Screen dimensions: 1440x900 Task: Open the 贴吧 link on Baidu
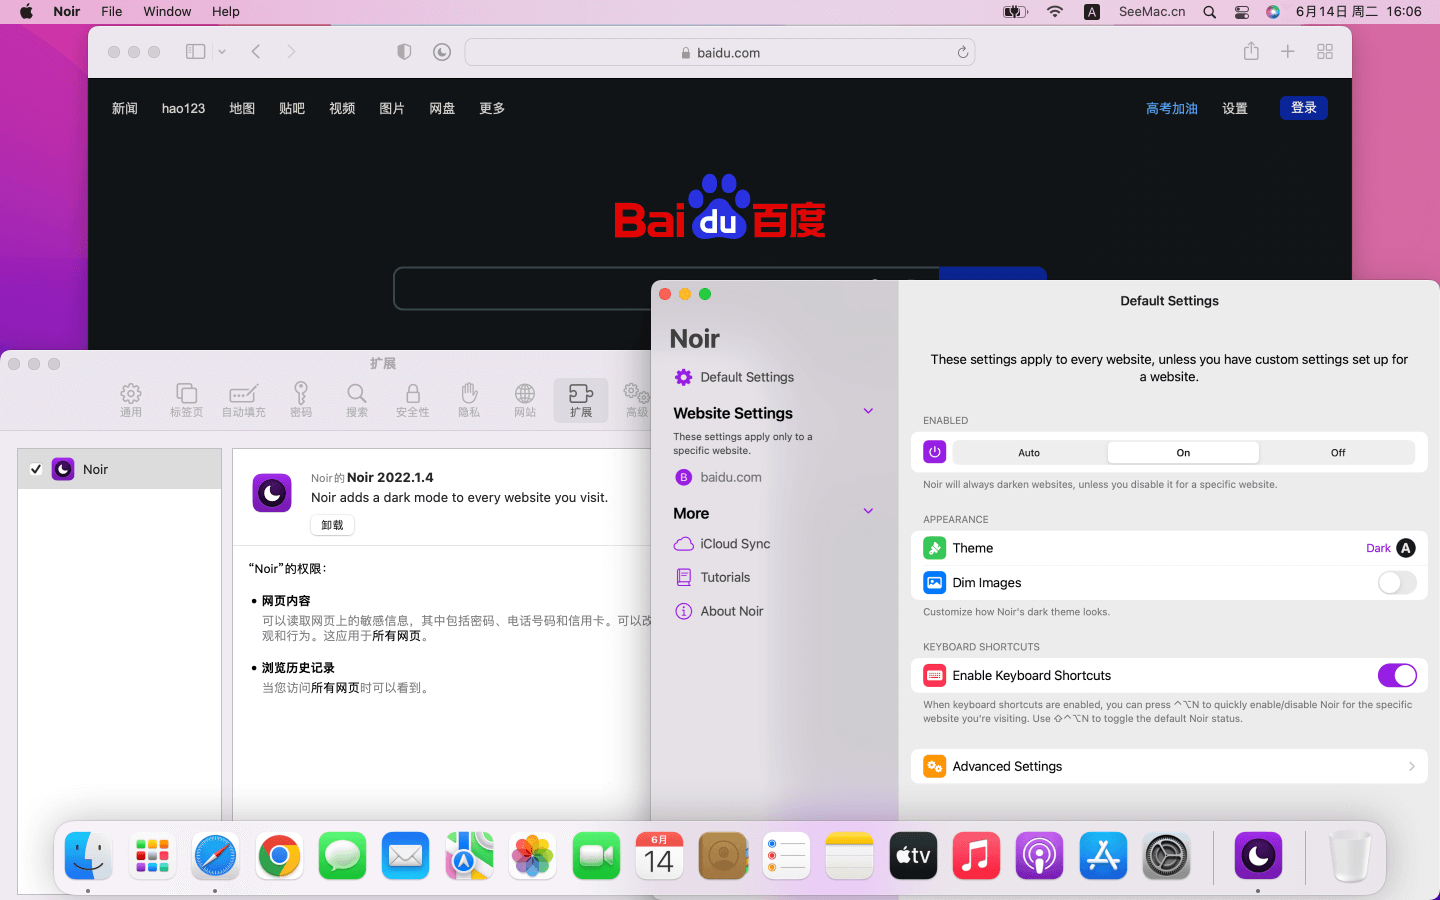click(x=292, y=108)
